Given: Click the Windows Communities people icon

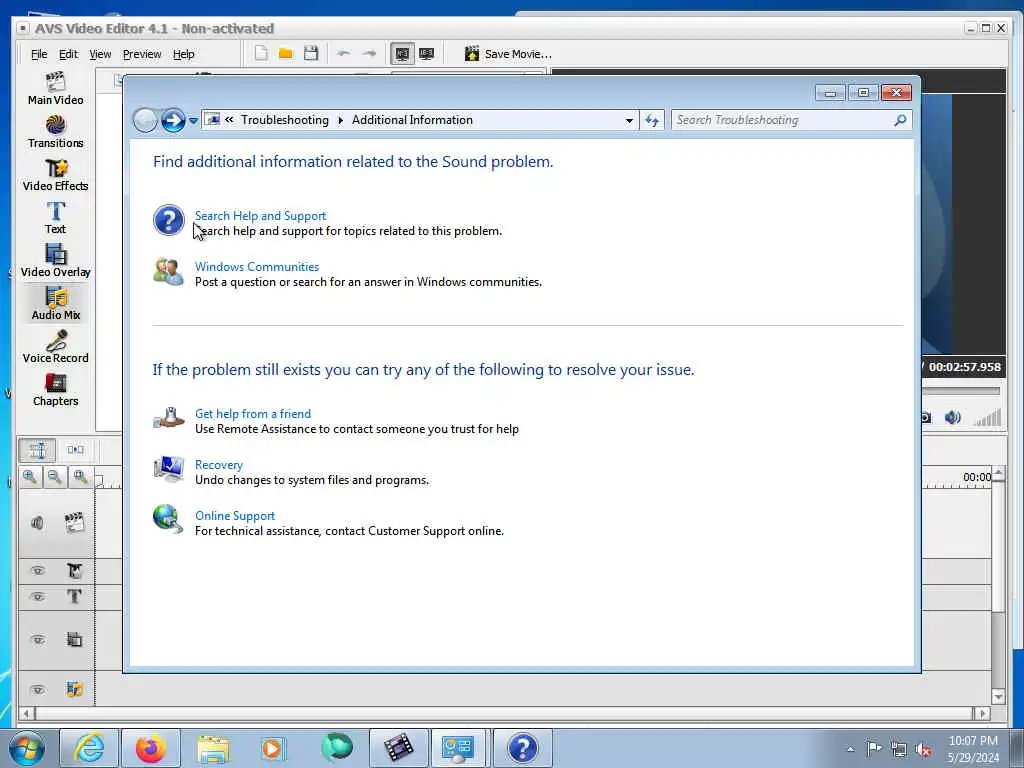Looking at the screenshot, I should 168,272.
